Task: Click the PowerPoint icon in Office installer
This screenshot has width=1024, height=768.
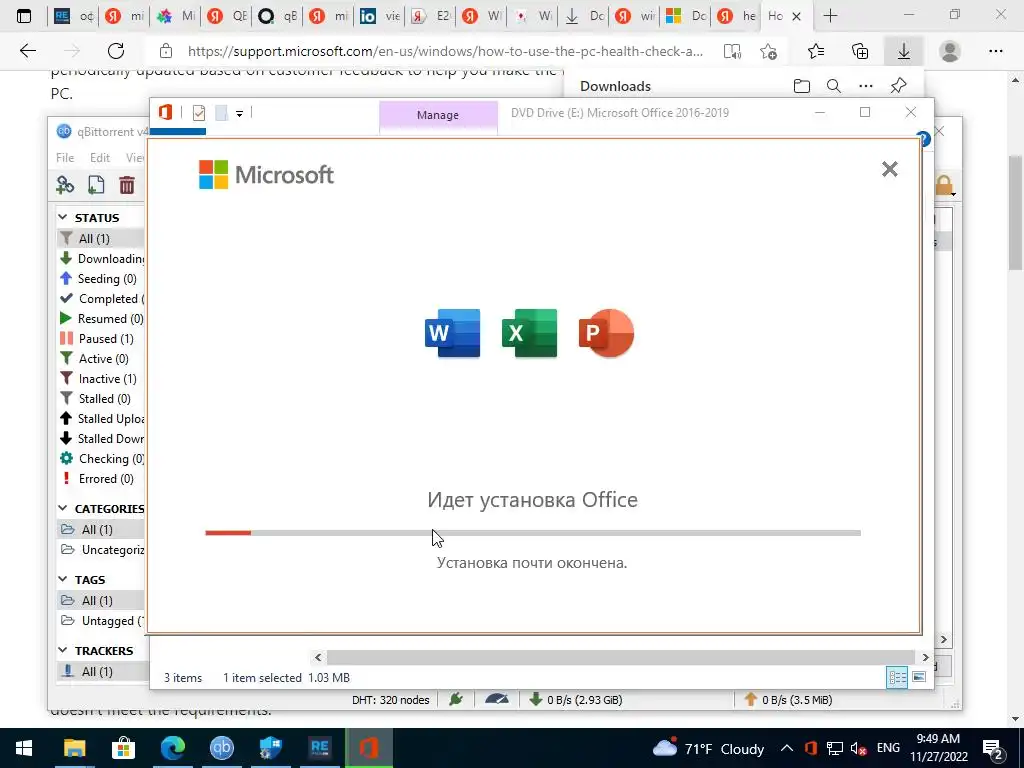Action: (606, 333)
